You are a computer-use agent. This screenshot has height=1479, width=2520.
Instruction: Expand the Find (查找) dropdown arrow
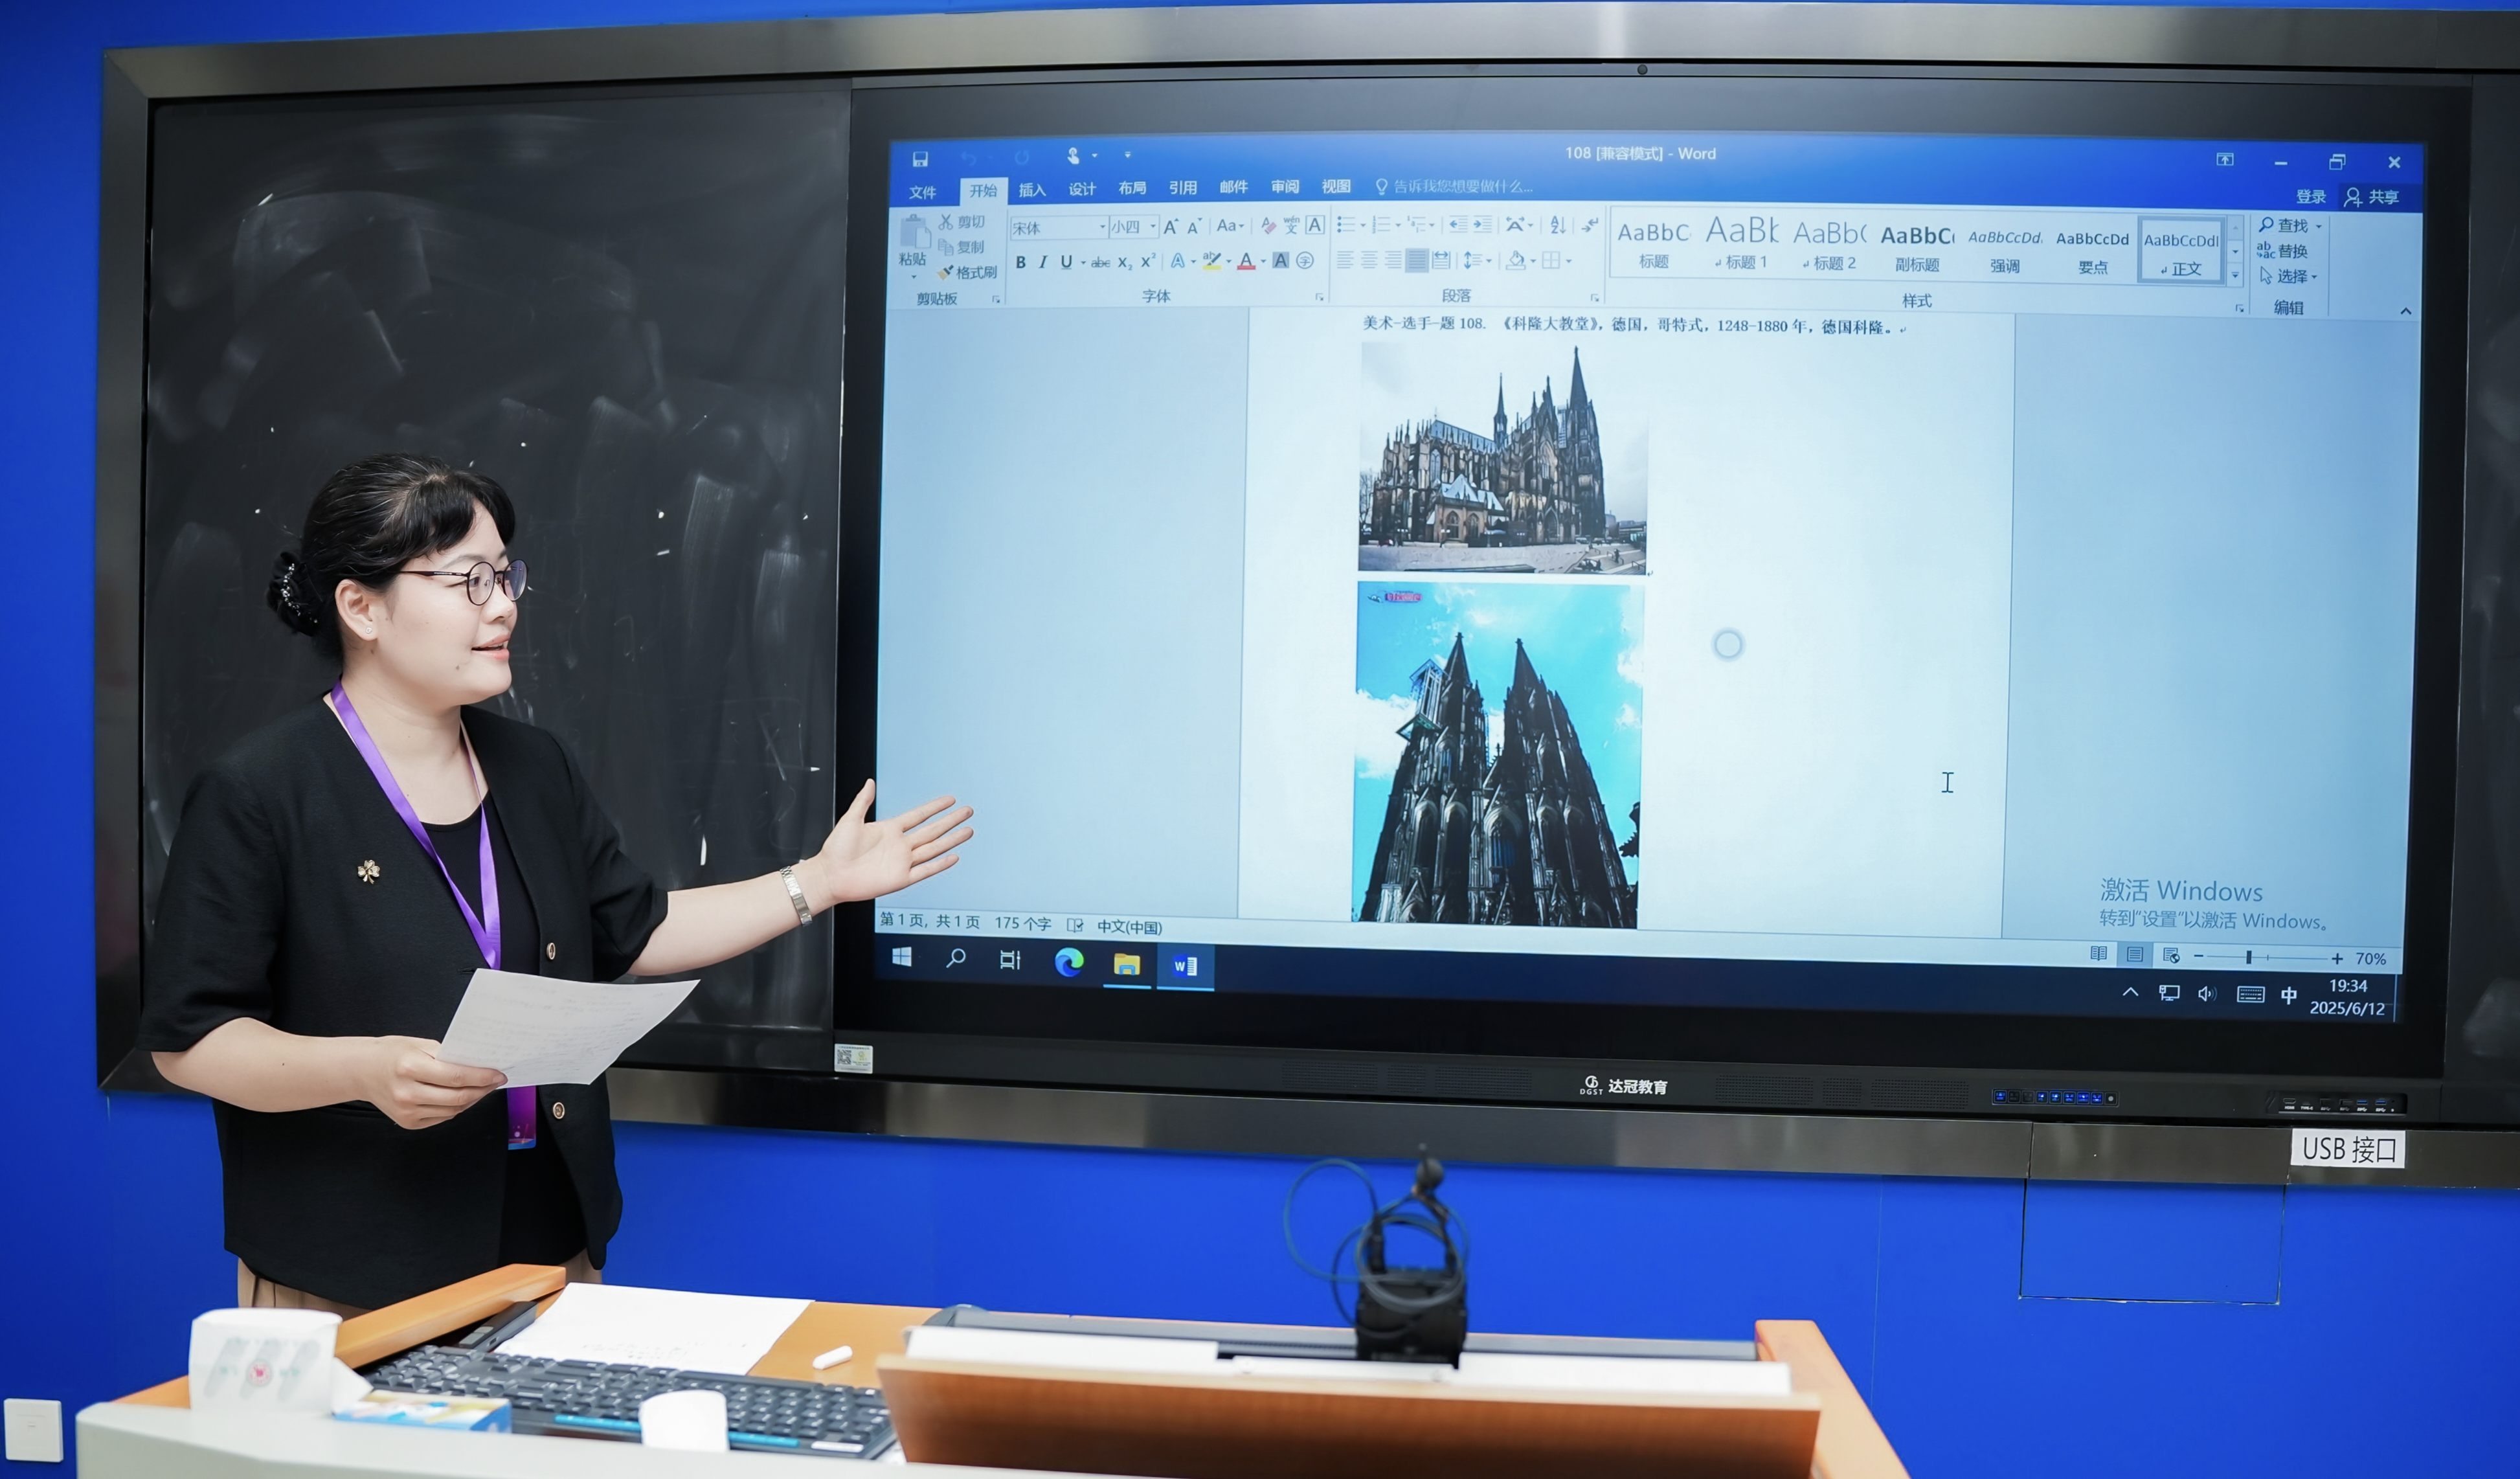2319,226
